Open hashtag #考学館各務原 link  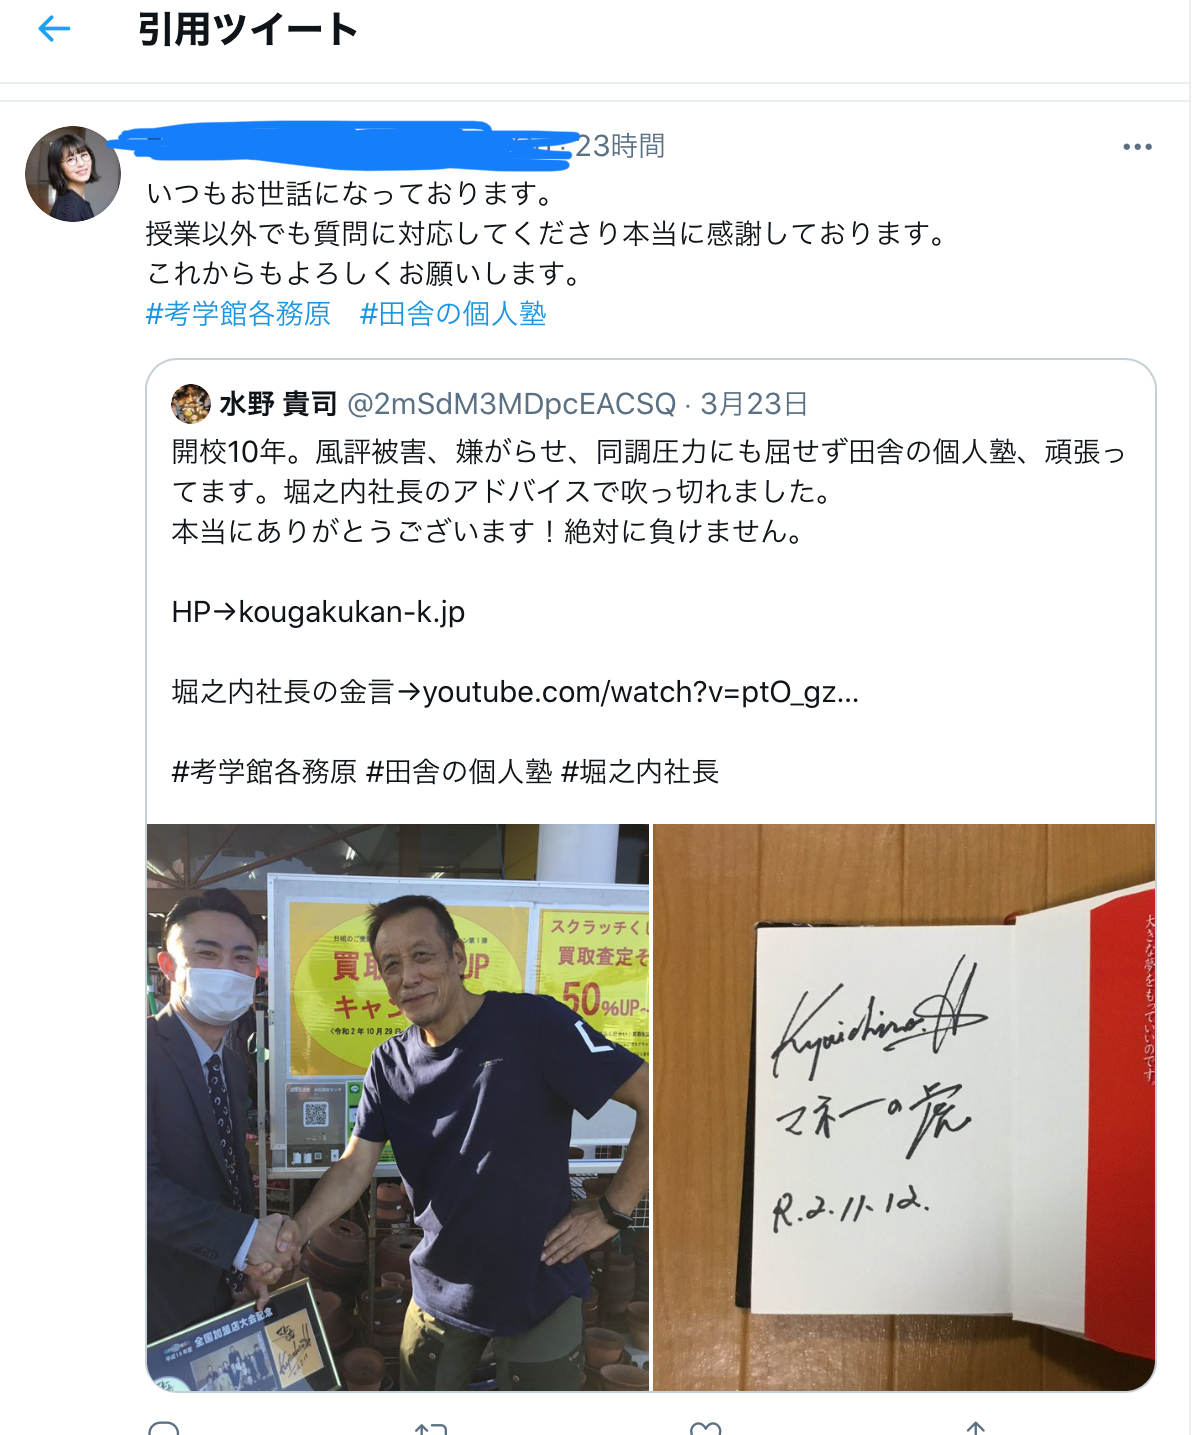pos(238,314)
